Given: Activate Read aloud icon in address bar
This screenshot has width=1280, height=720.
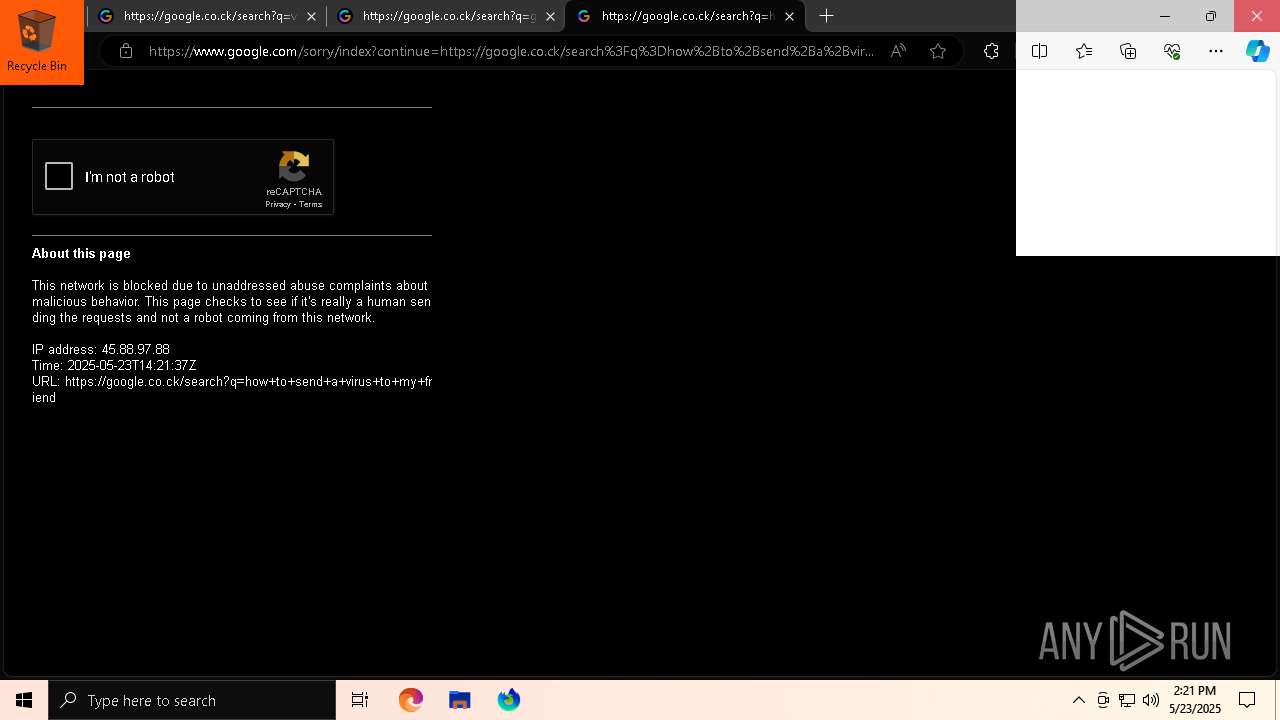Looking at the screenshot, I should pos(898,51).
